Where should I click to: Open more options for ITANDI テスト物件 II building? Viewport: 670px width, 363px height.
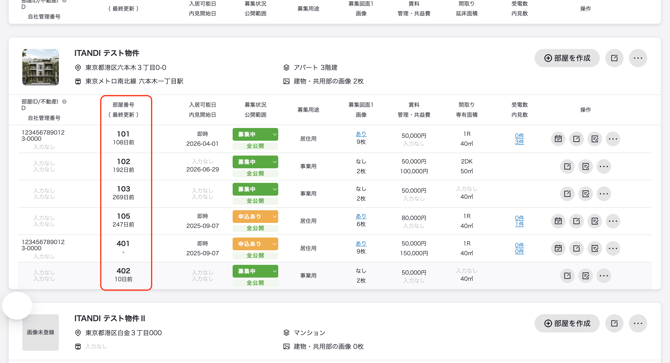(x=638, y=323)
